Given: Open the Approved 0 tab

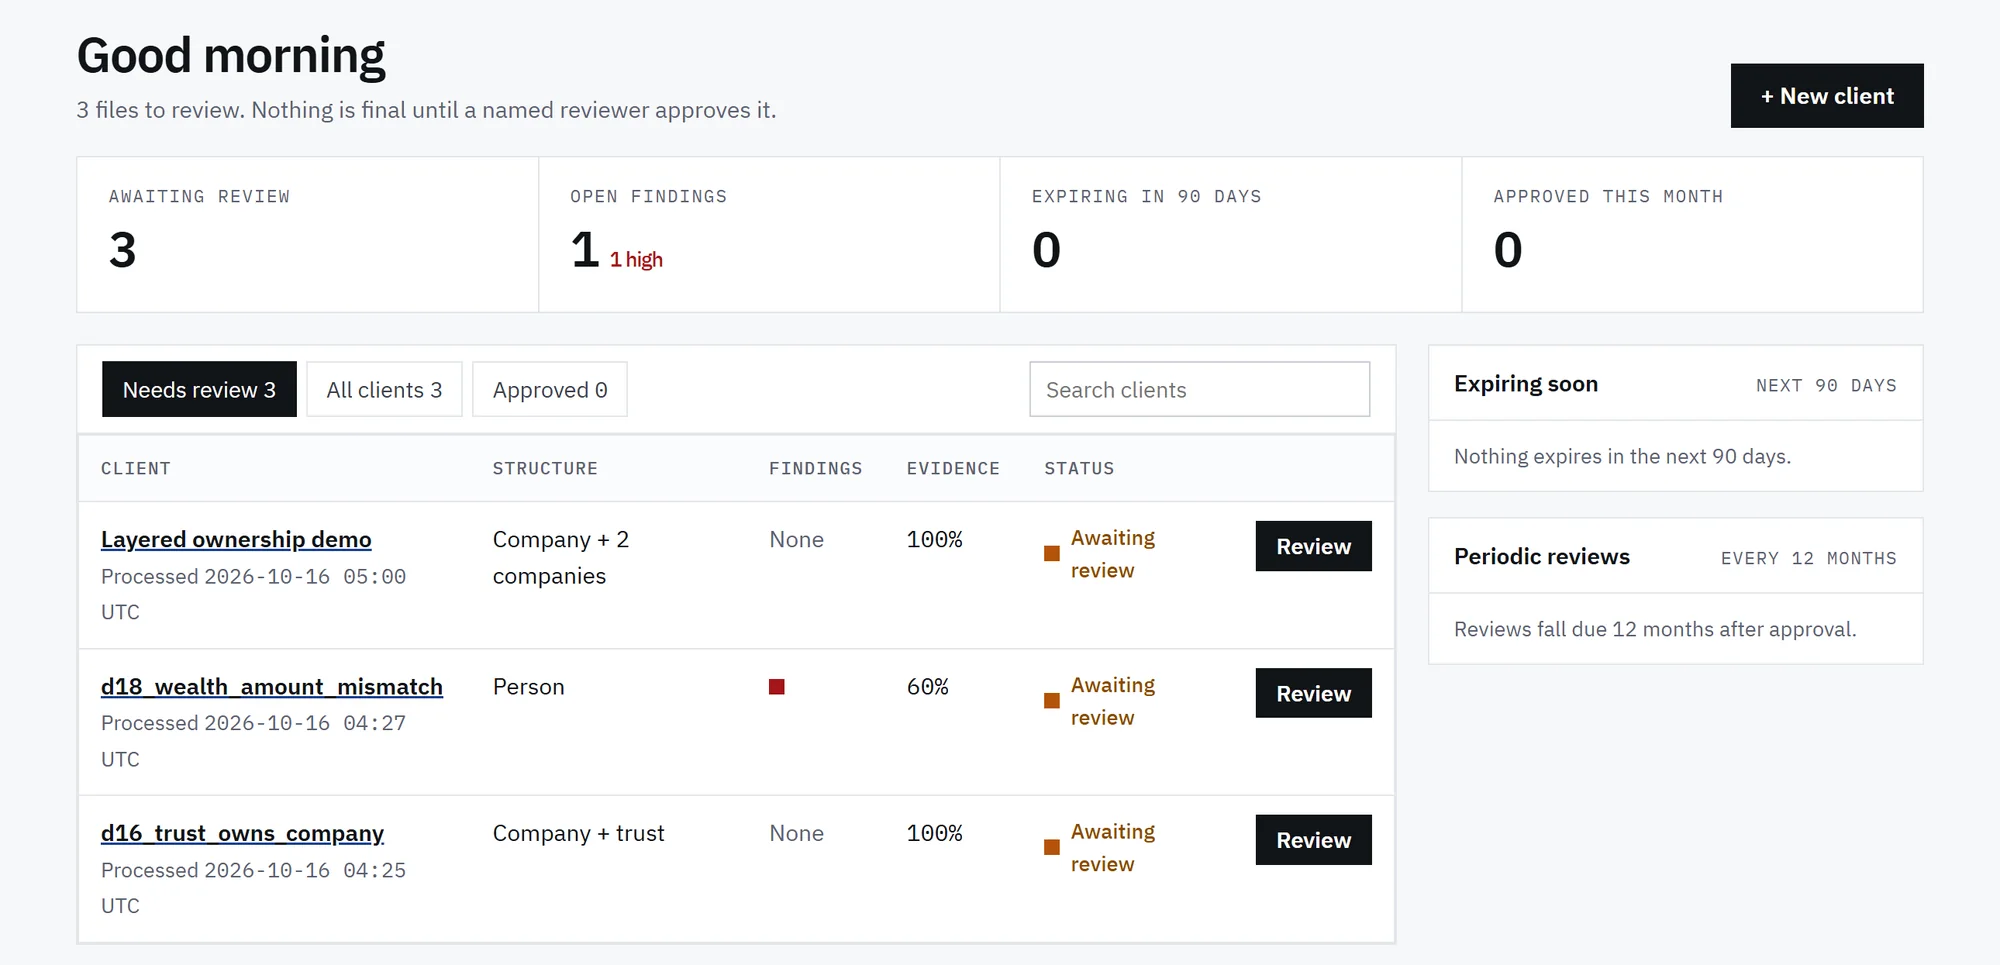Looking at the screenshot, I should tap(550, 389).
